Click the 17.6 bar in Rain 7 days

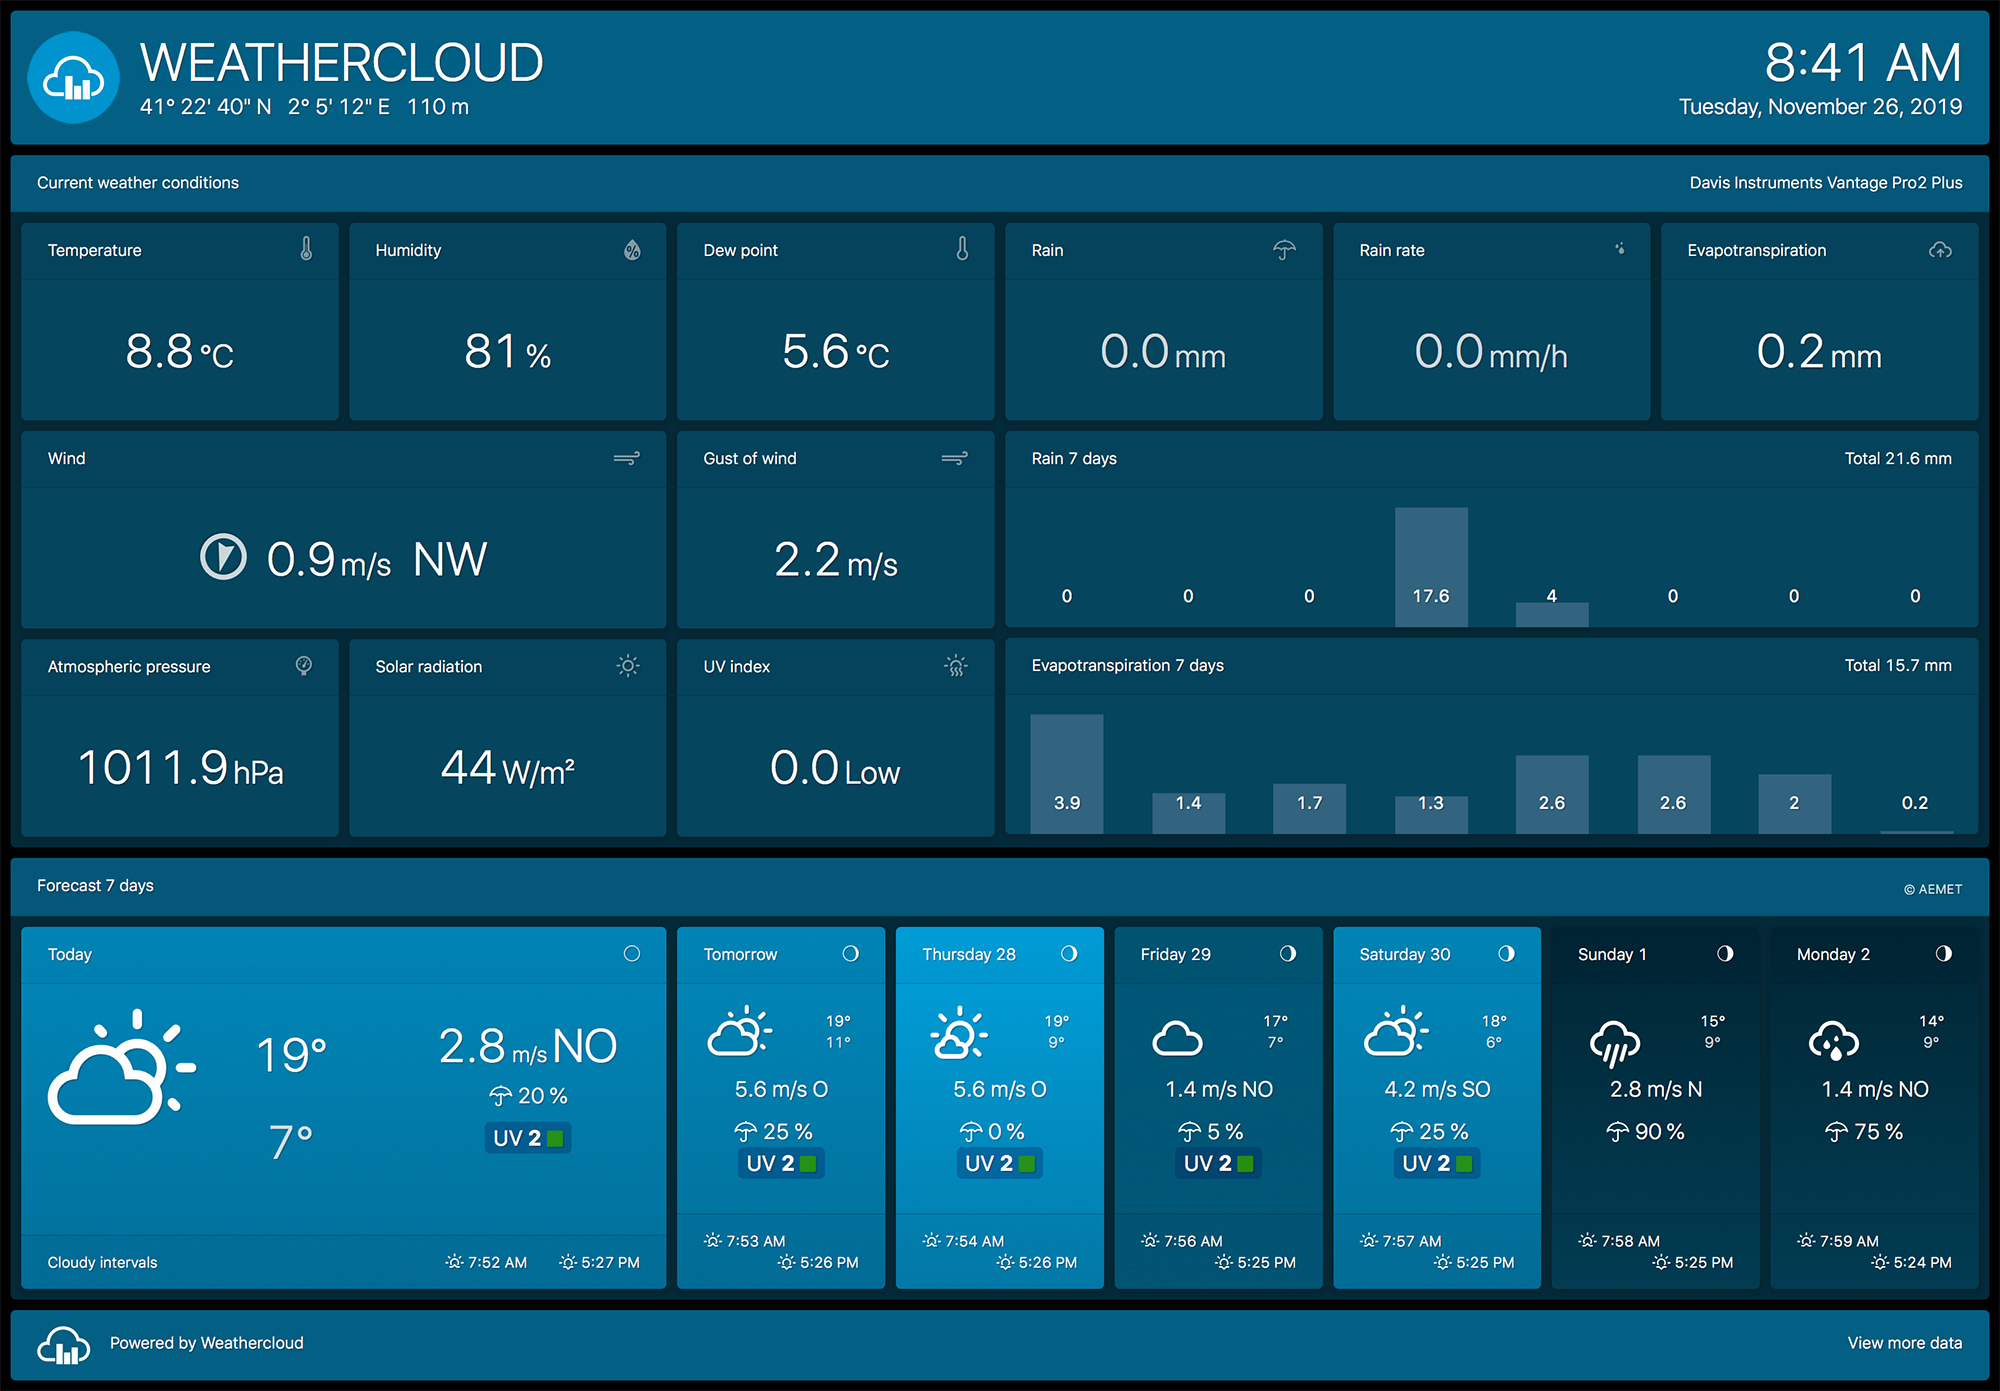[x=1431, y=567]
